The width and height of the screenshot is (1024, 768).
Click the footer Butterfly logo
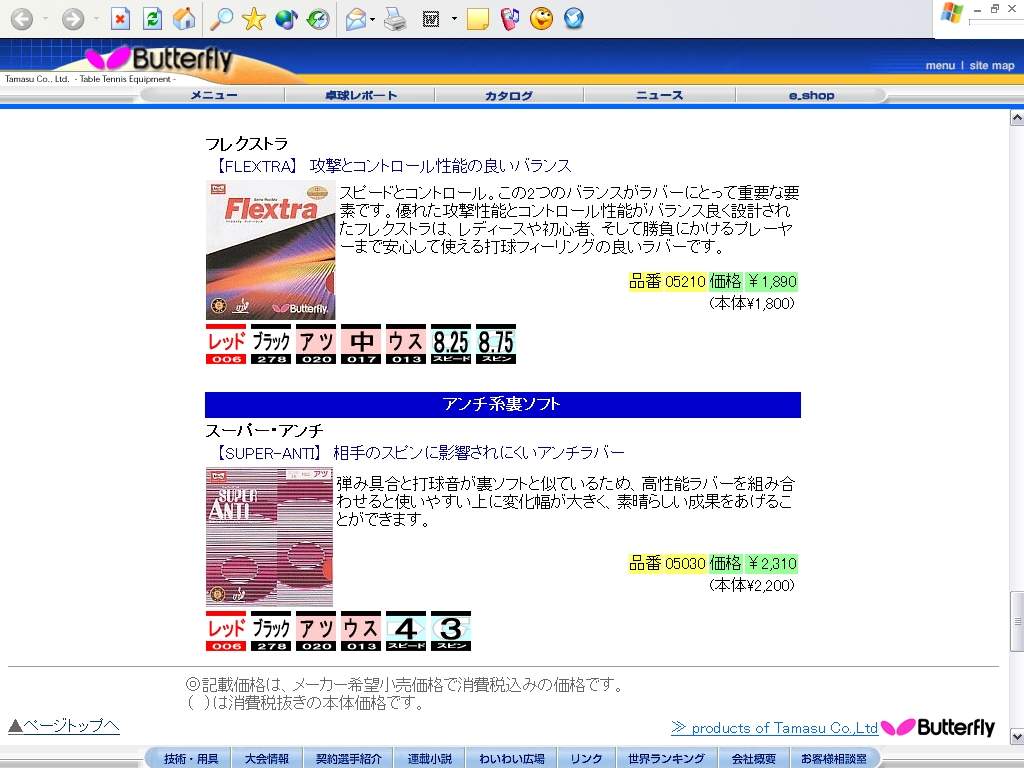938,727
